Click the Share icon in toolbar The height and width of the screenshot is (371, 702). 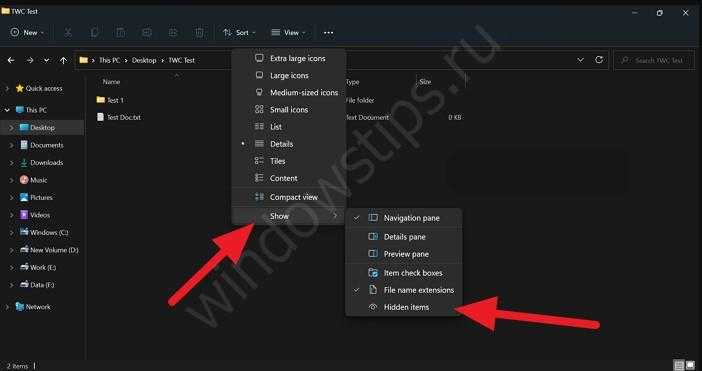(x=173, y=33)
